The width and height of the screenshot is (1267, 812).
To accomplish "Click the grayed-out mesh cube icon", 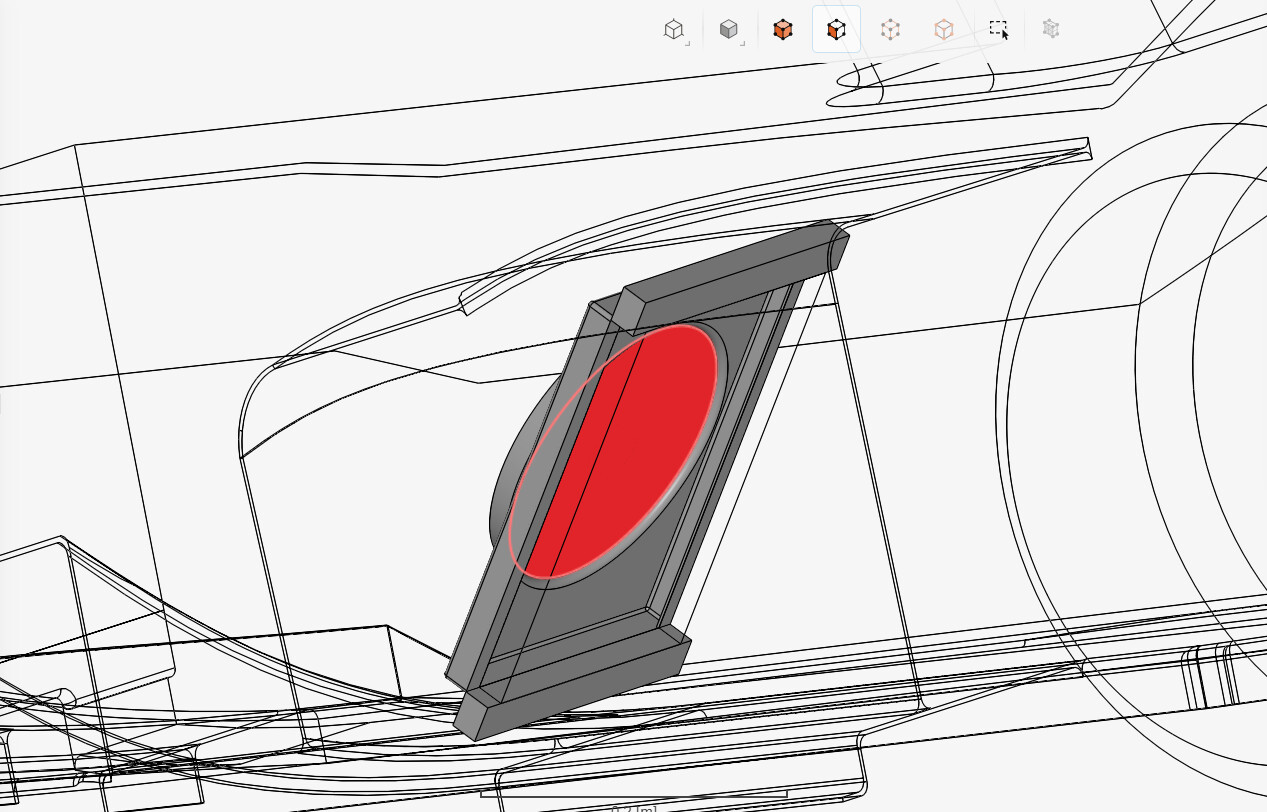I will (x=1050, y=29).
